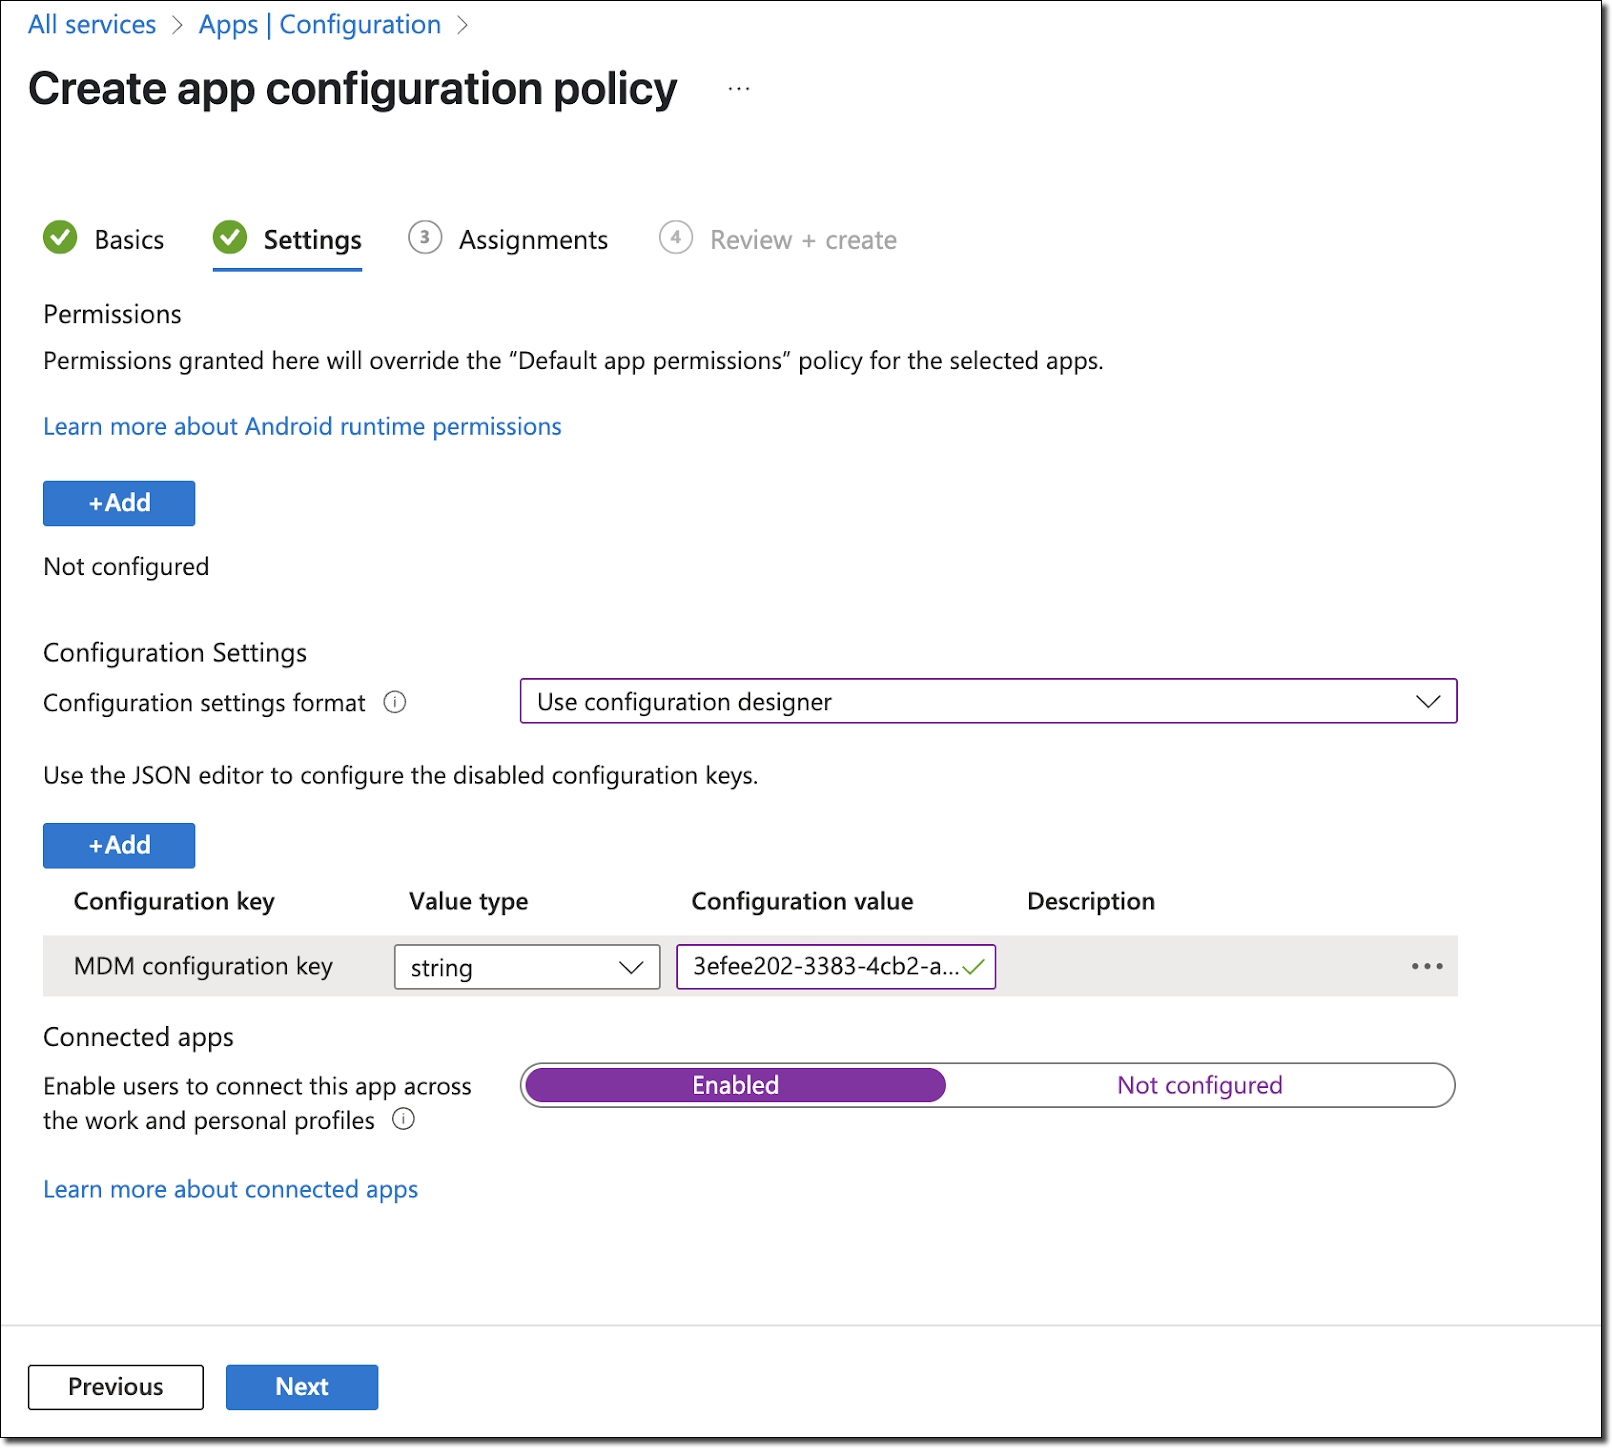Click the info icon beside Connected apps description

pos(403,1119)
